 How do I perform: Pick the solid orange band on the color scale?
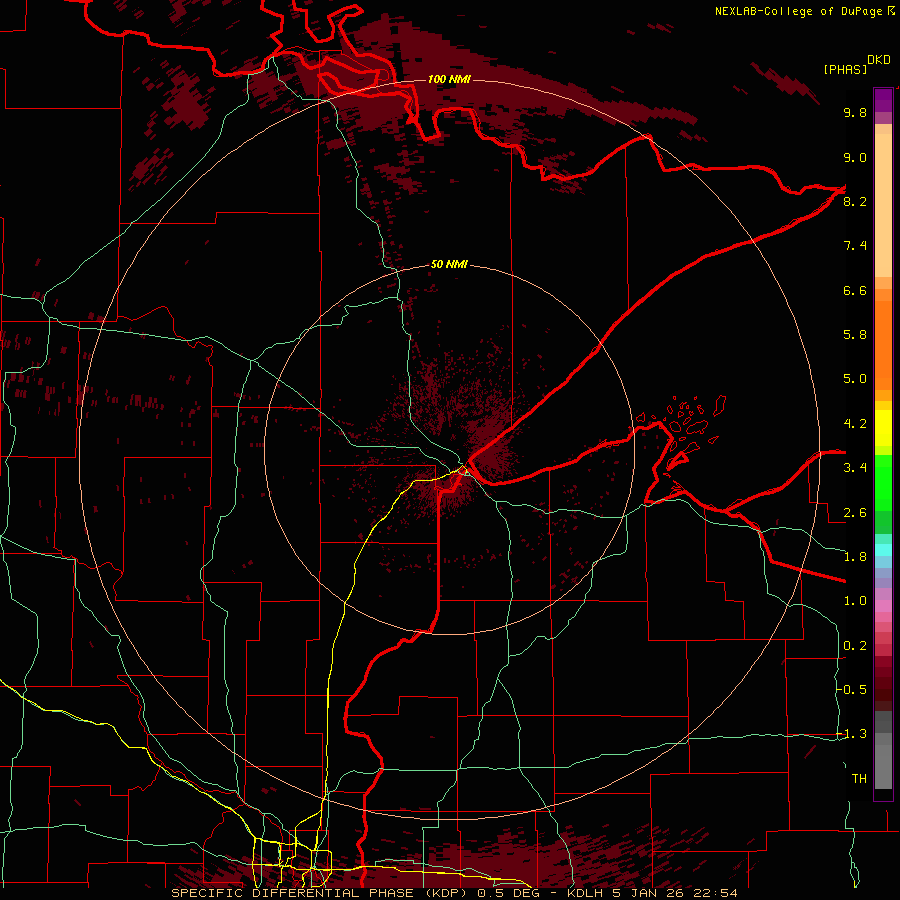tap(883, 344)
